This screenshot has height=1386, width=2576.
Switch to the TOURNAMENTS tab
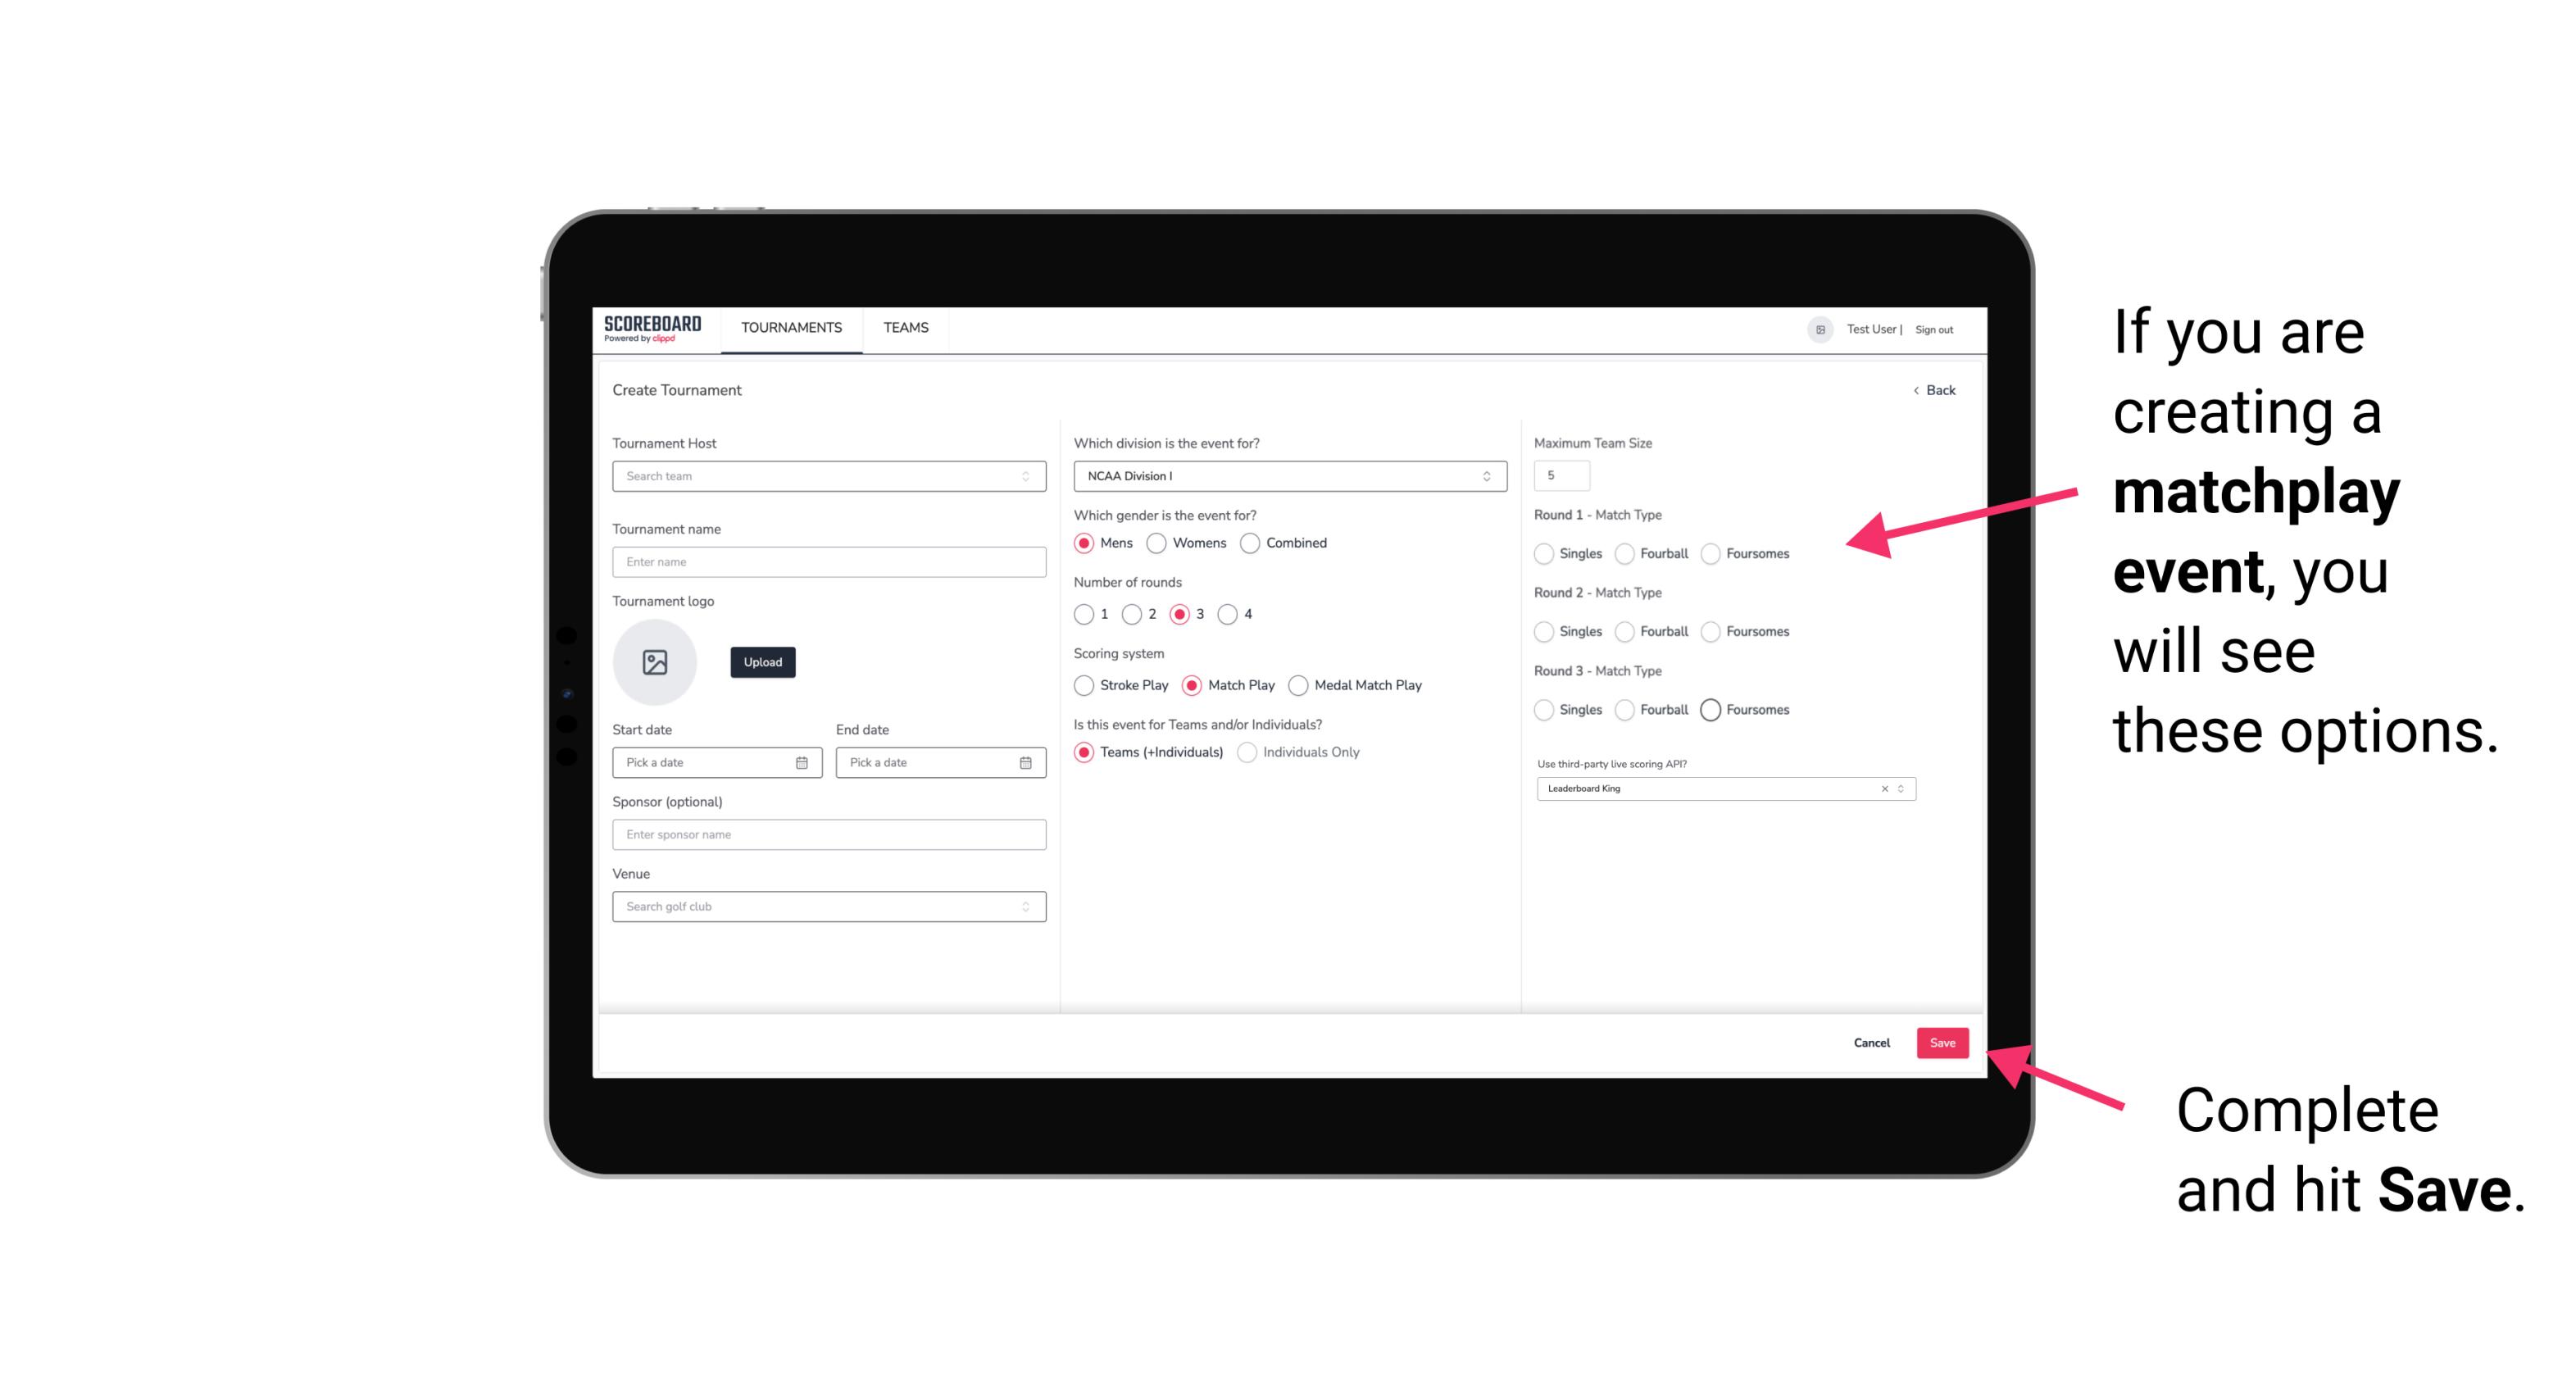click(x=790, y=328)
